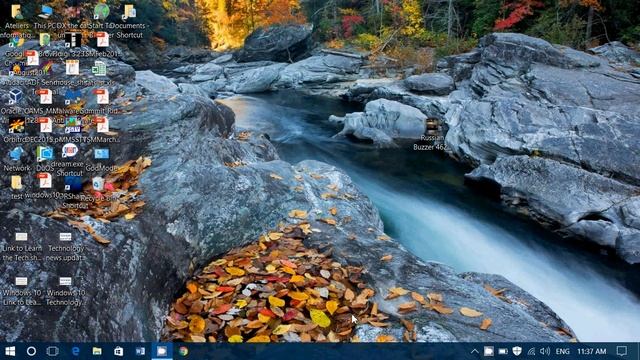Launch Word from the taskbar

point(140,351)
